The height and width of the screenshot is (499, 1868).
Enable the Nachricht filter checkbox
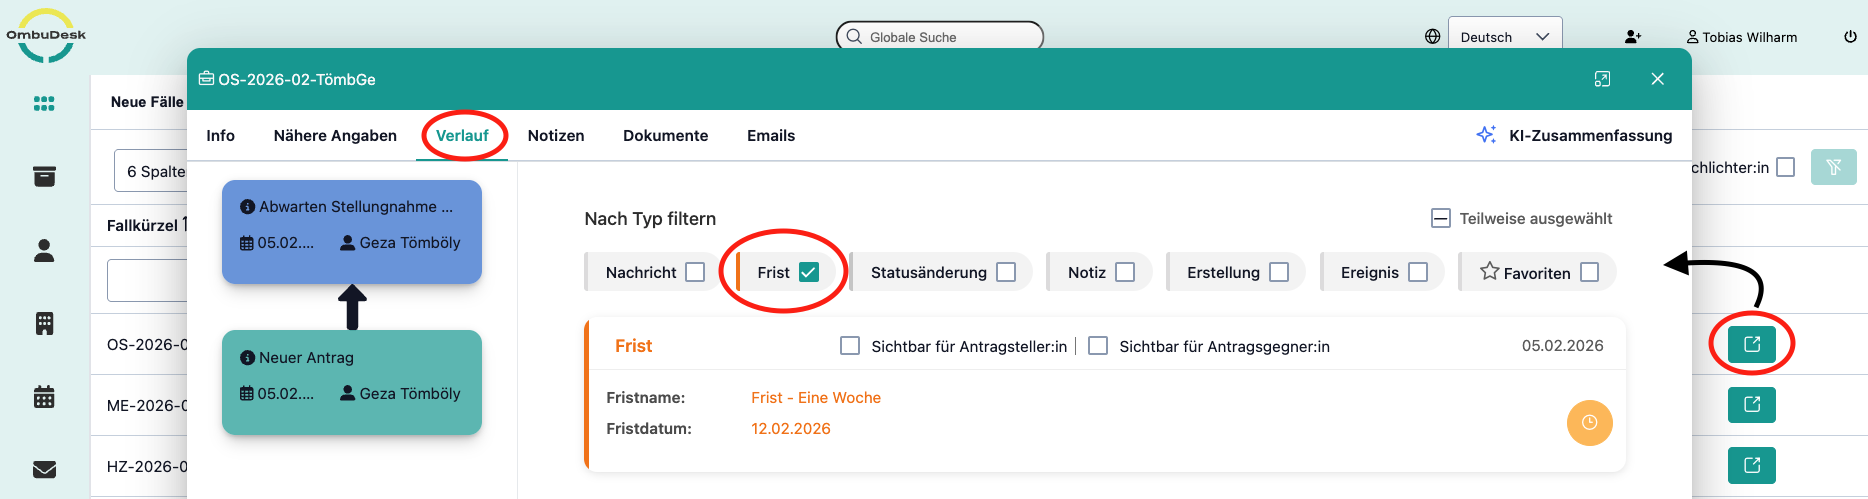[x=695, y=272]
